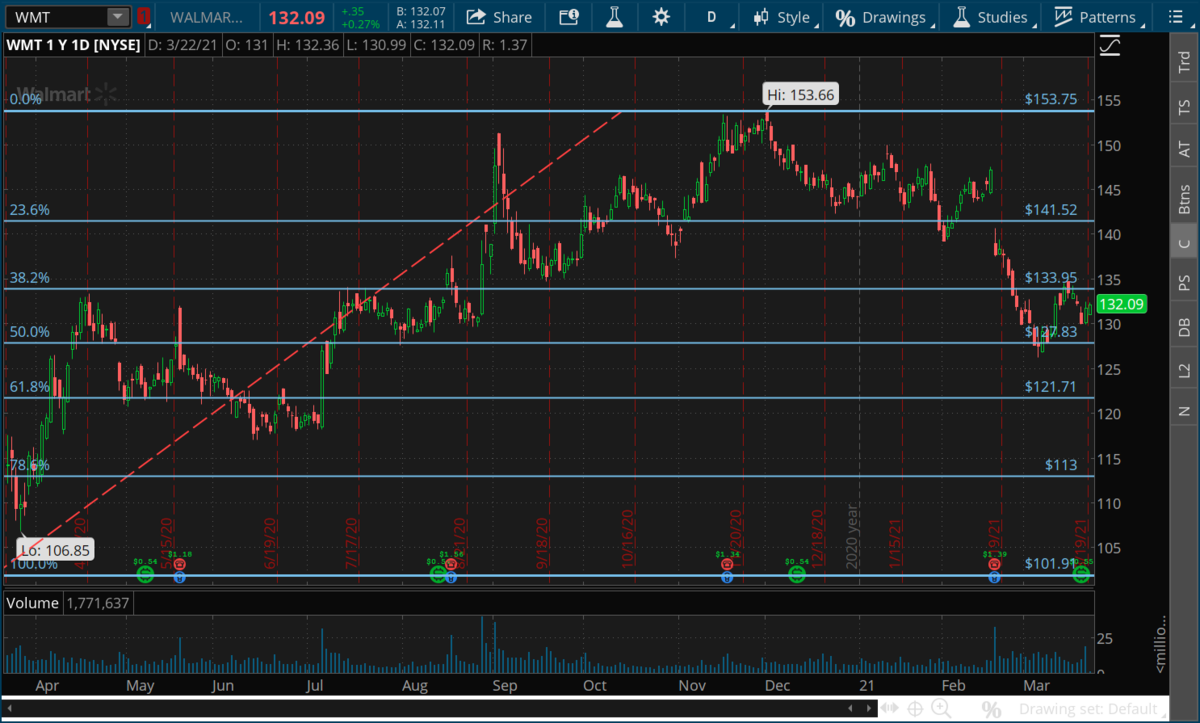Click the zoom-in magnifier icon
Image resolution: width=1200 pixels, height=723 pixels.
coord(941,709)
